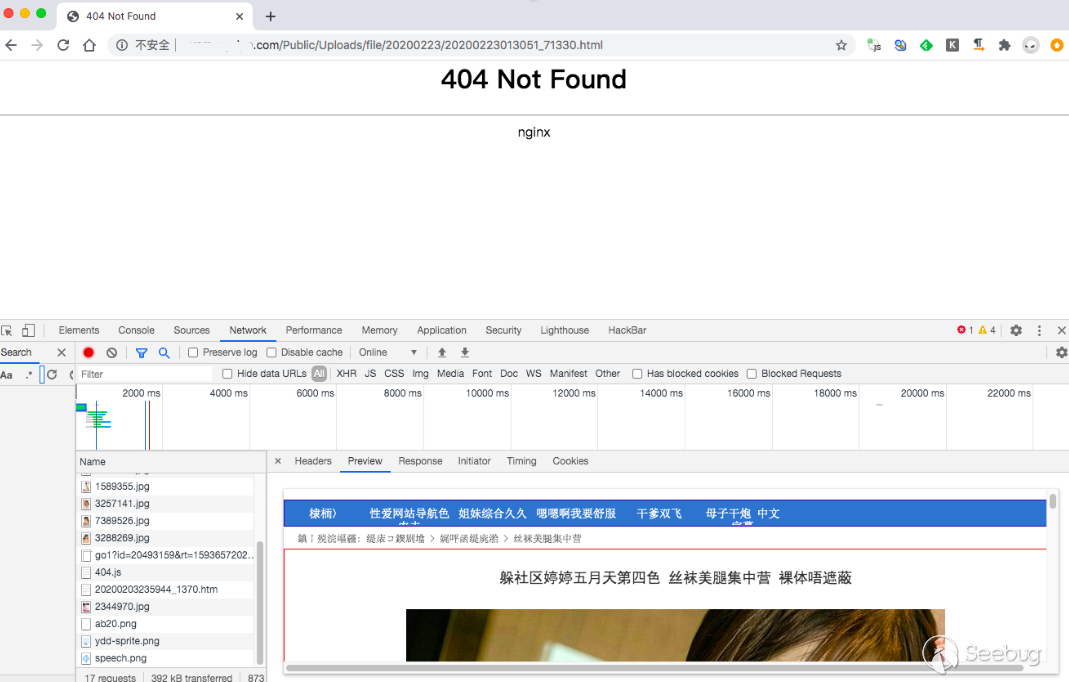Show the warnings count badge

[987, 330]
